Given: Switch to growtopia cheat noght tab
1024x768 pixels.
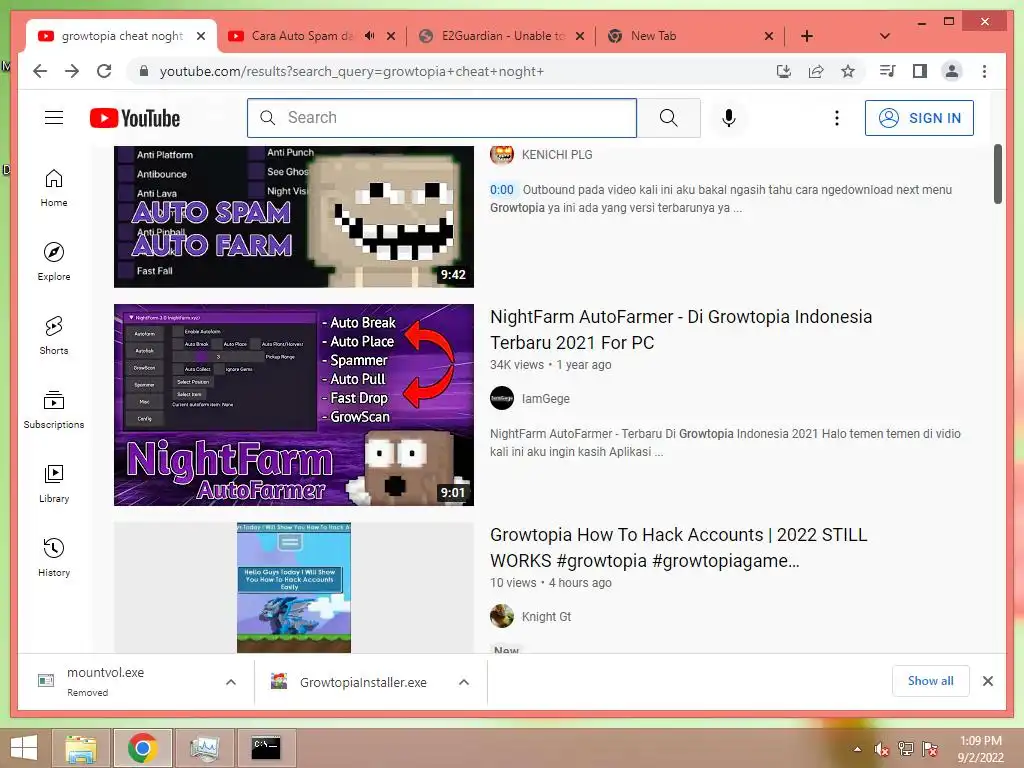Looking at the screenshot, I should [x=122, y=36].
